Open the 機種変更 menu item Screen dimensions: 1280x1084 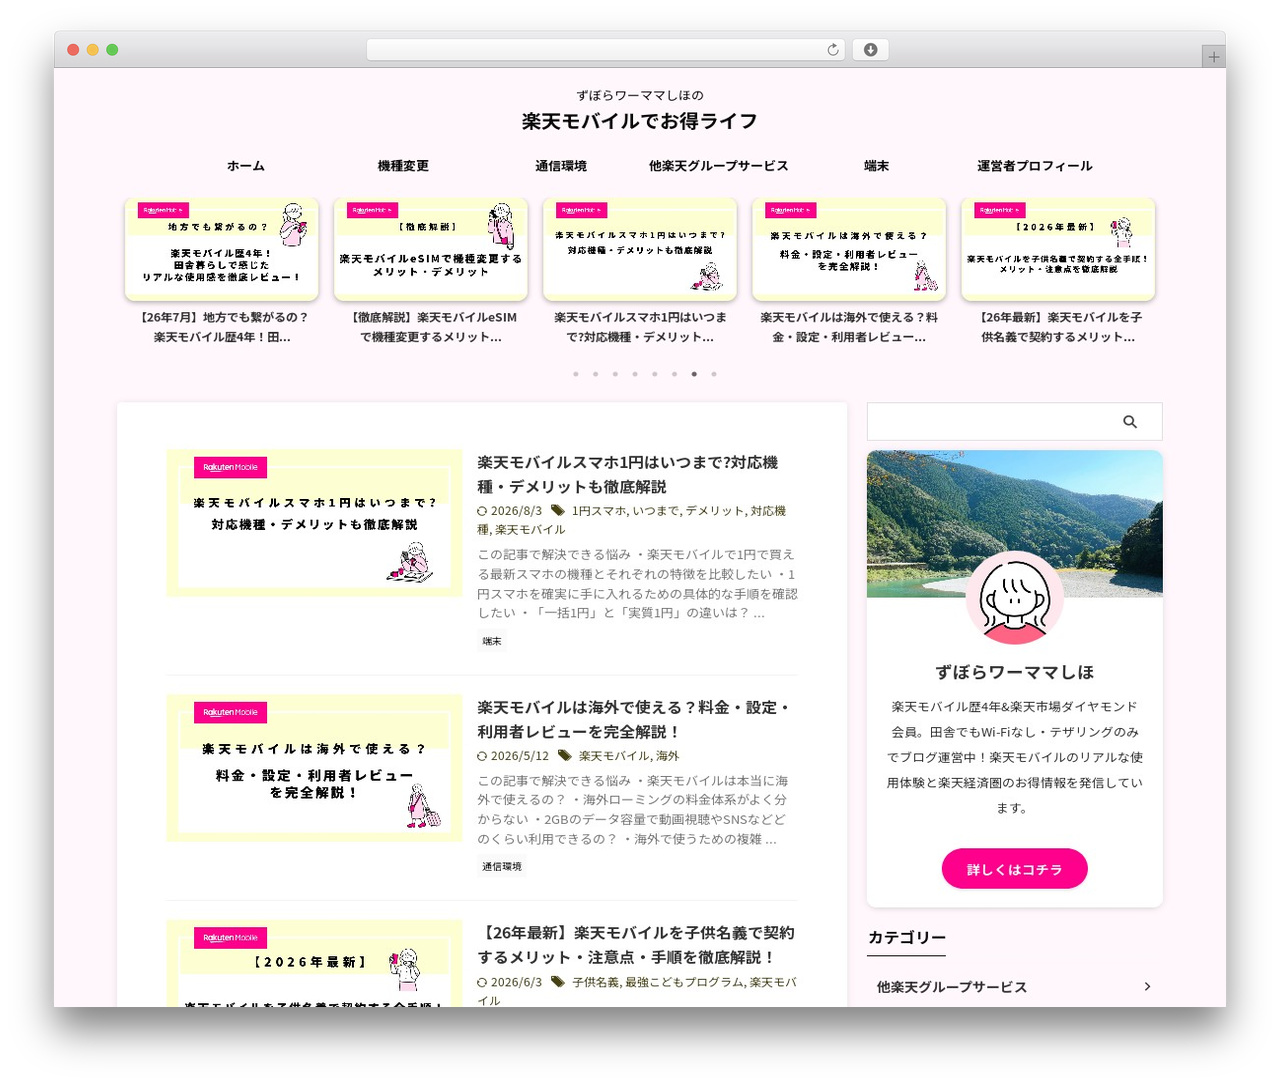pyautogui.click(x=403, y=166)
